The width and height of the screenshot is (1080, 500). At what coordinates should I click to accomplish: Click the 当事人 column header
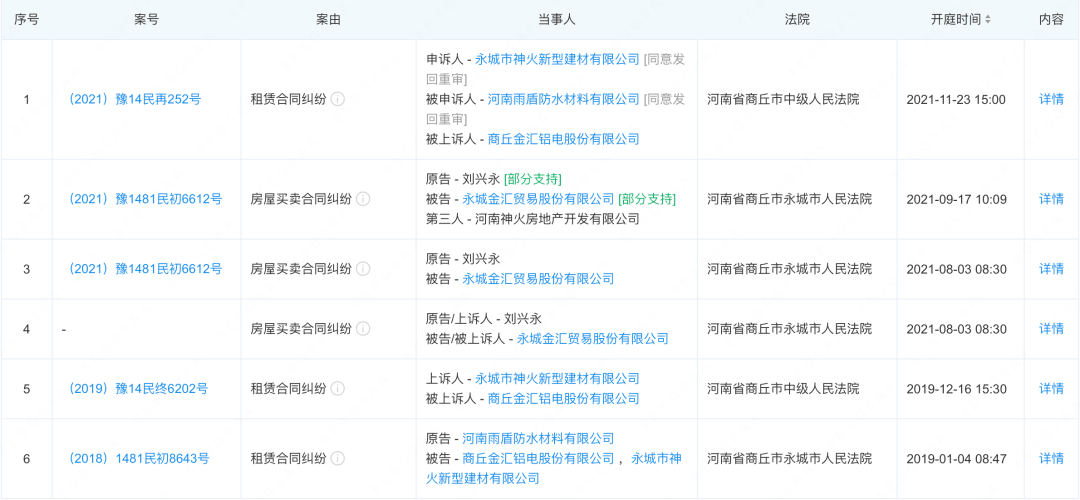(557, 20)
